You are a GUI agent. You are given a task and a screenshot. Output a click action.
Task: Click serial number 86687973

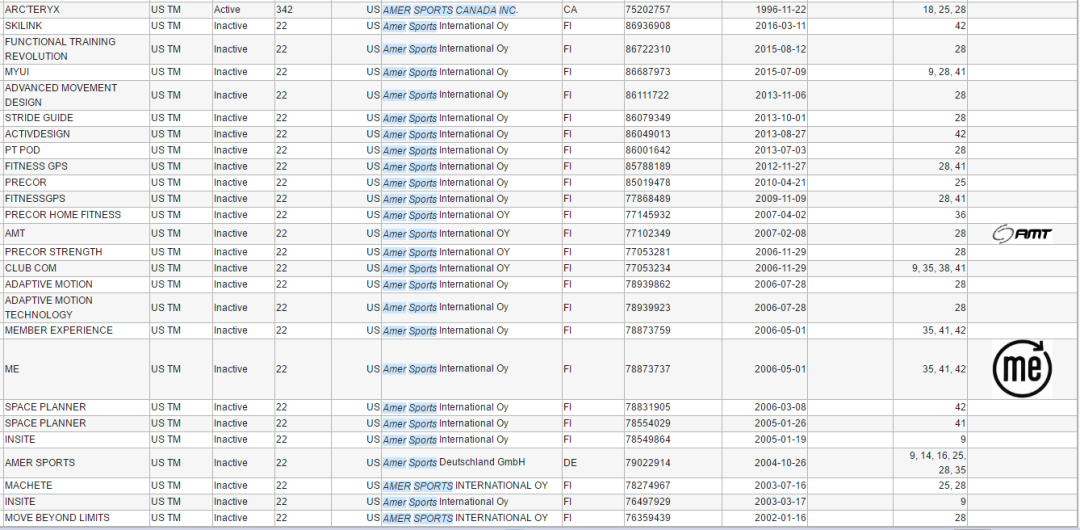[647, 72]
